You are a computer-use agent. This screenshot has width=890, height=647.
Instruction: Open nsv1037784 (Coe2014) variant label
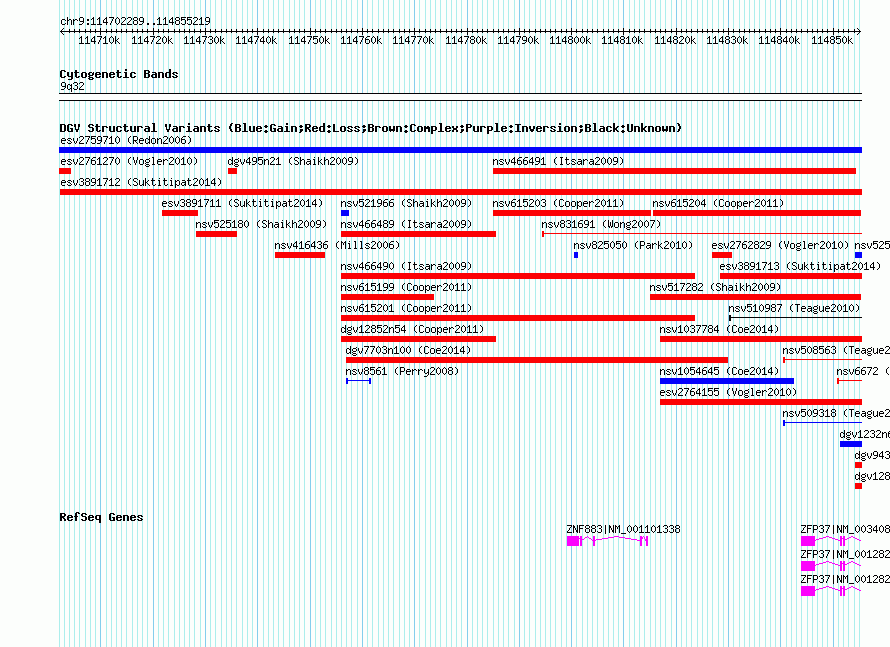pos(719,329)
